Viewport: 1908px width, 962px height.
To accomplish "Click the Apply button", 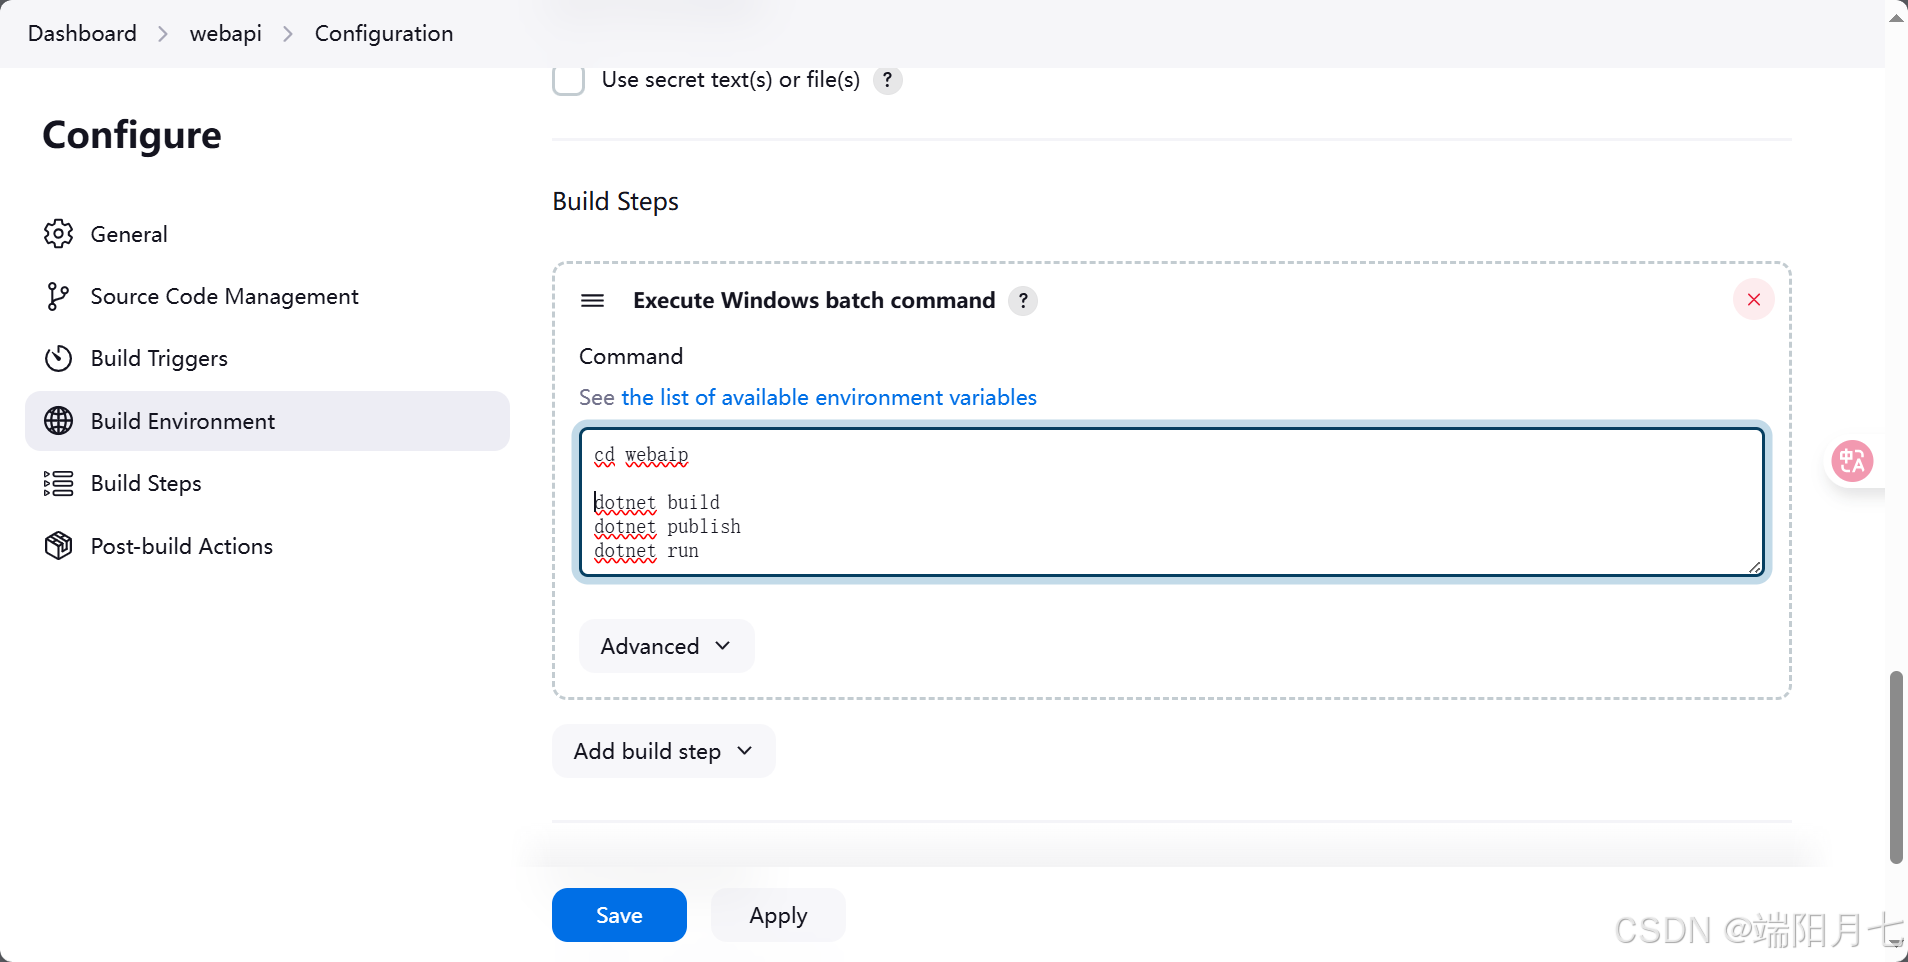I will pos(778,915).
